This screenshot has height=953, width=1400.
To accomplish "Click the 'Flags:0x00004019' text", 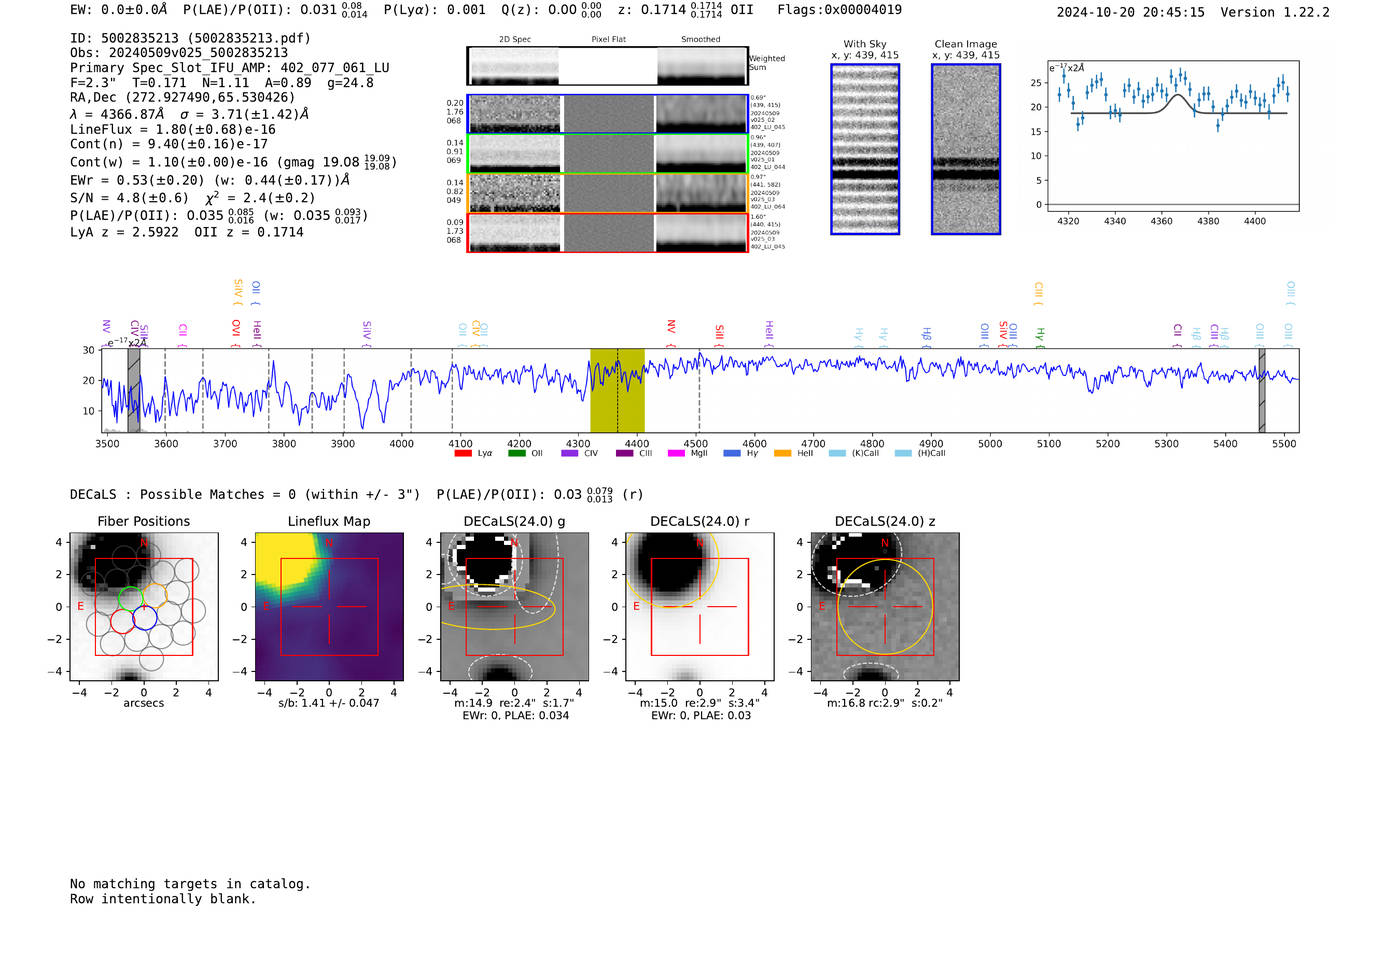I will click(839, 10).
